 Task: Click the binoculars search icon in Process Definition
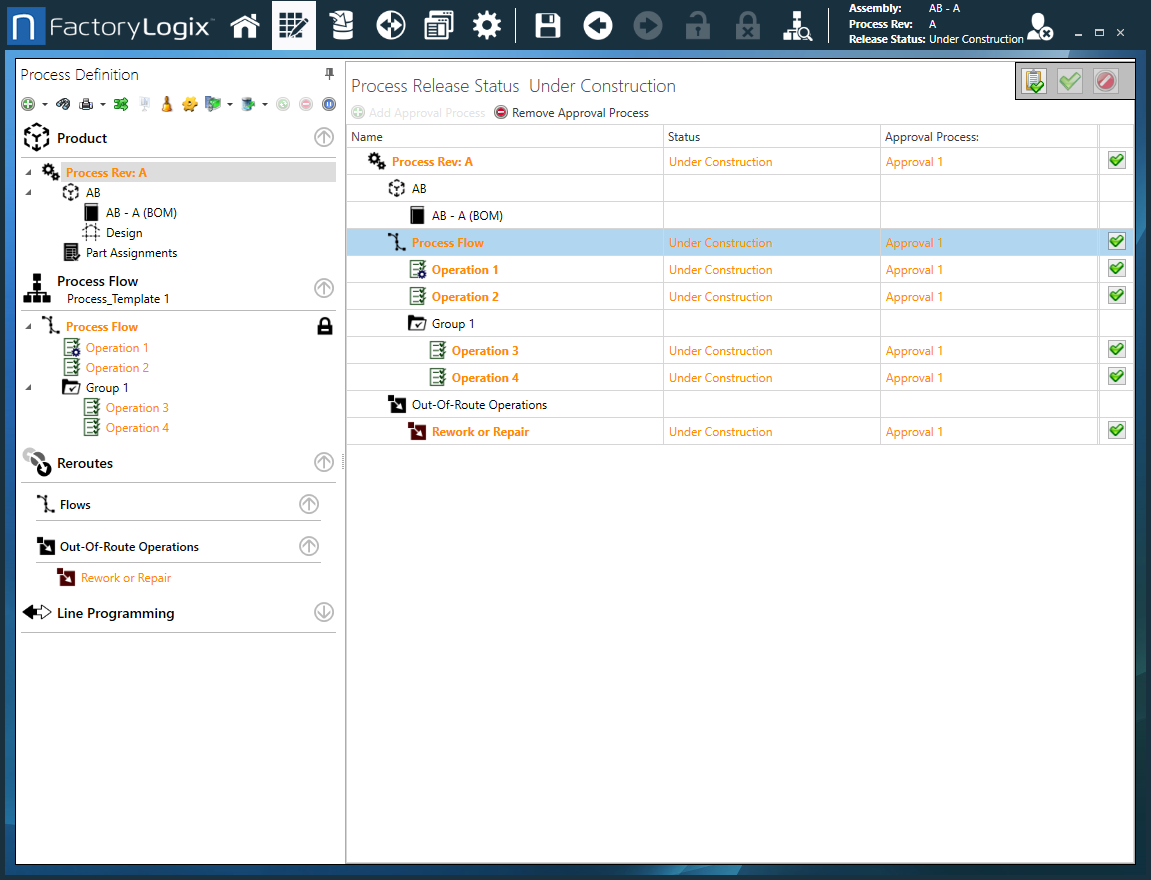[x=63, y=103]
